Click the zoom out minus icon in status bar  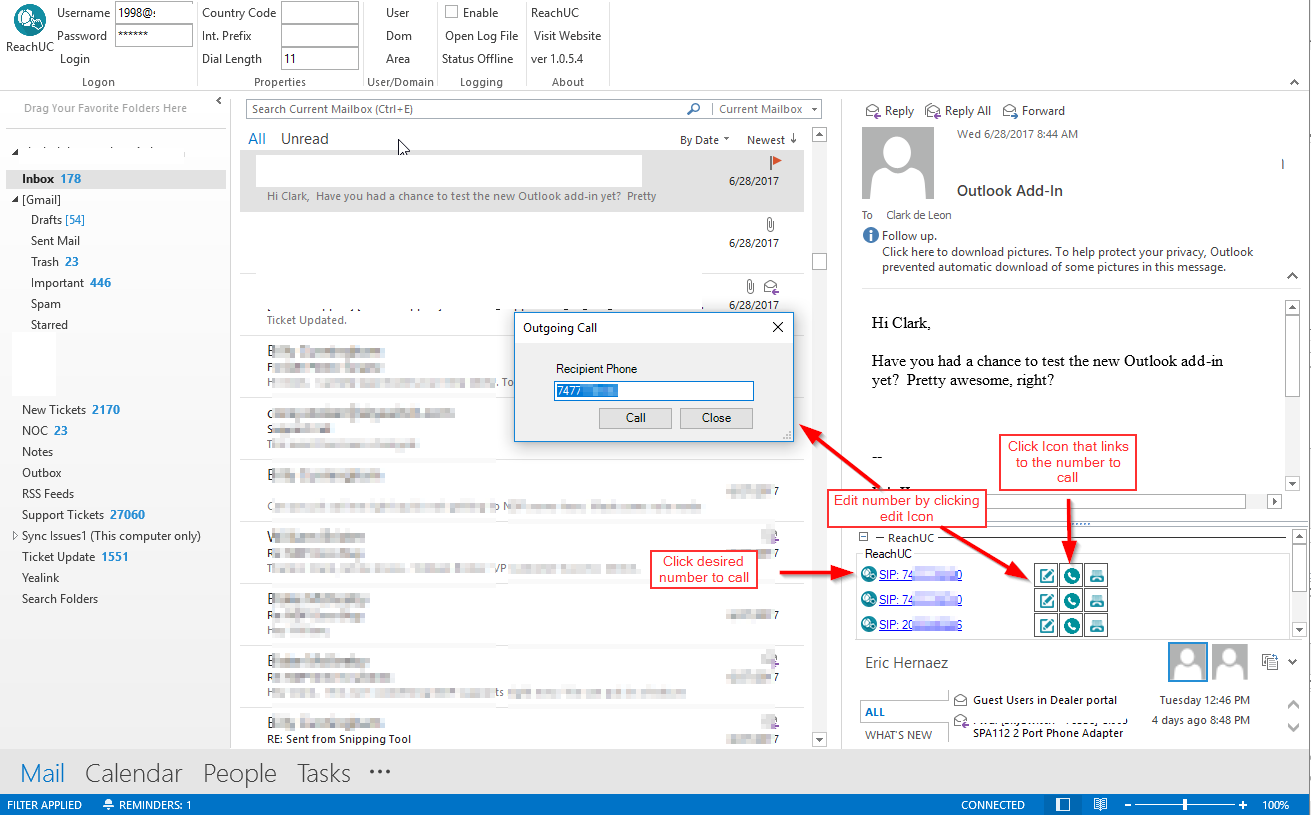point(1129,805)
